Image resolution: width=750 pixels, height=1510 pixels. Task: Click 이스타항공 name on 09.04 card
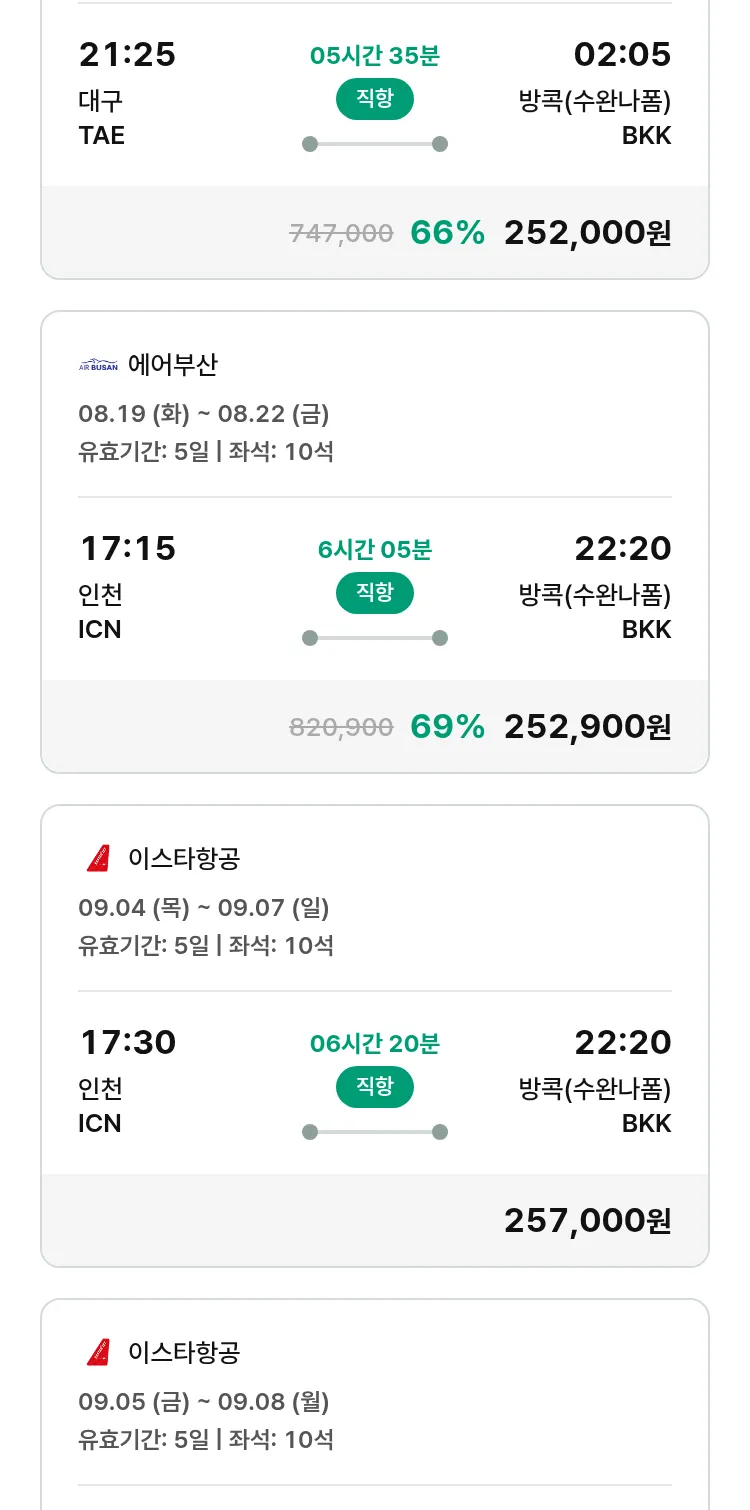coord(184,859)
